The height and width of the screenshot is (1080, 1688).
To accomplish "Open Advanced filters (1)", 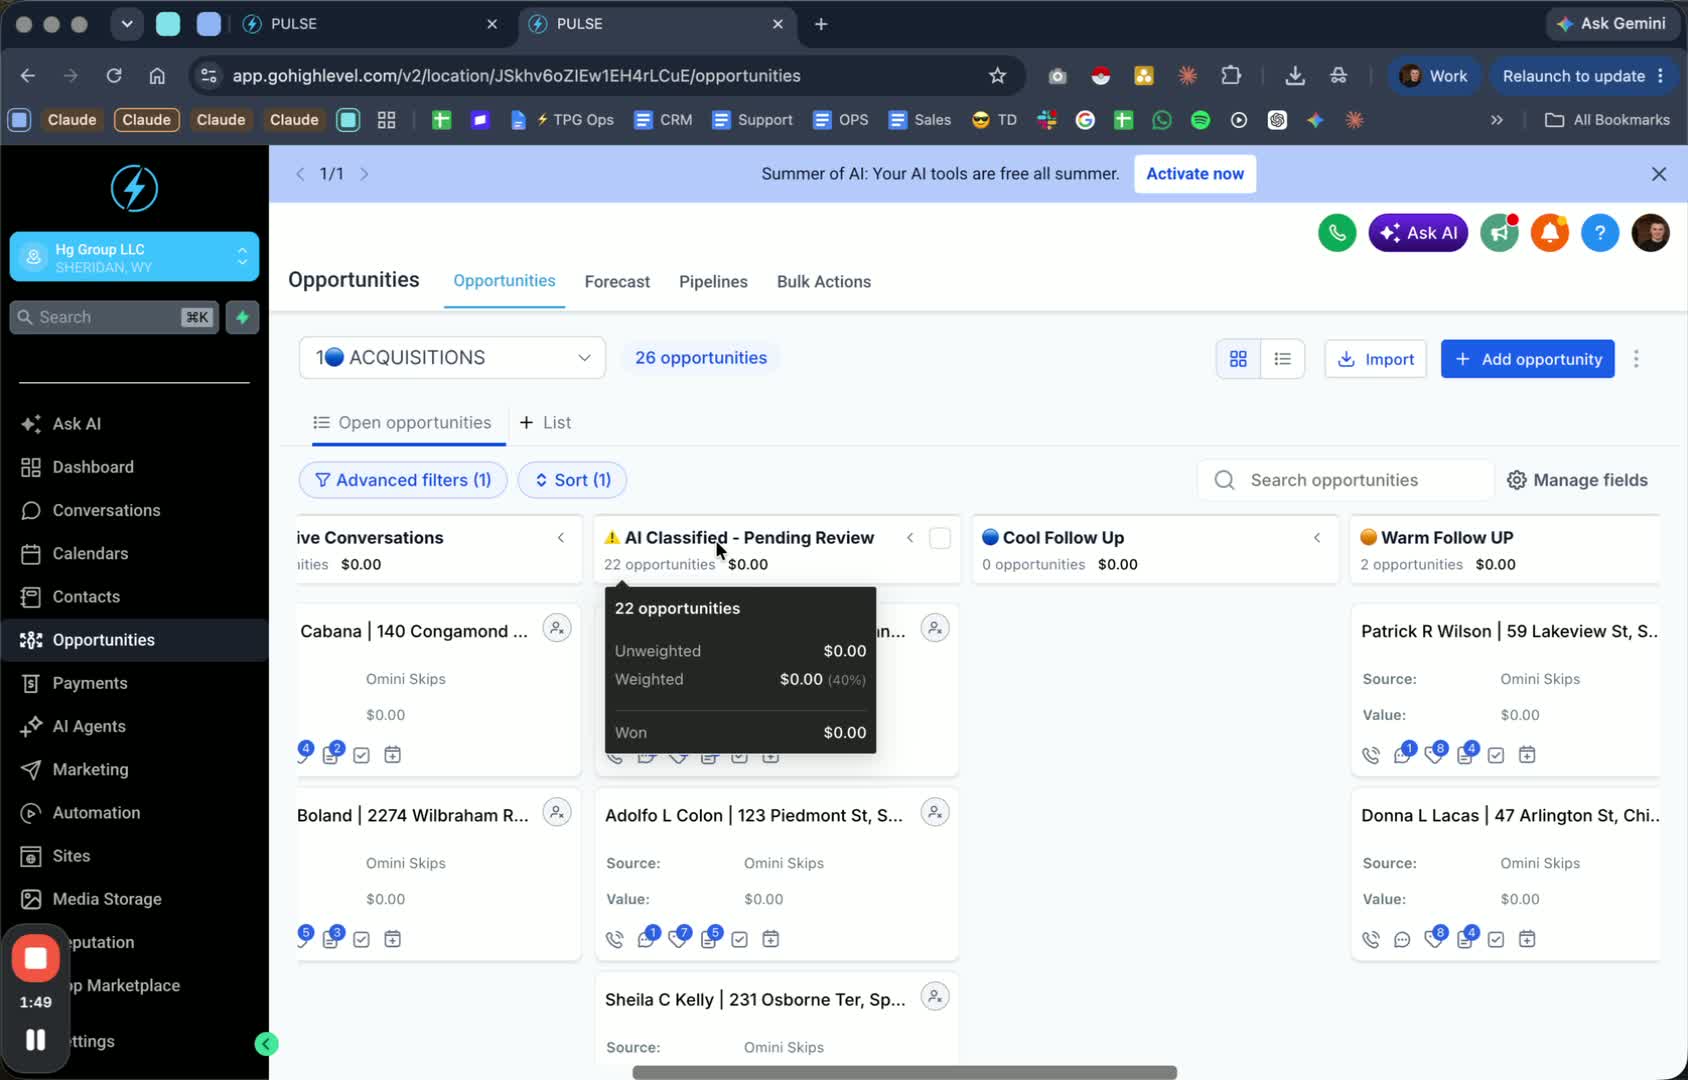I will [x=403, y=480].
